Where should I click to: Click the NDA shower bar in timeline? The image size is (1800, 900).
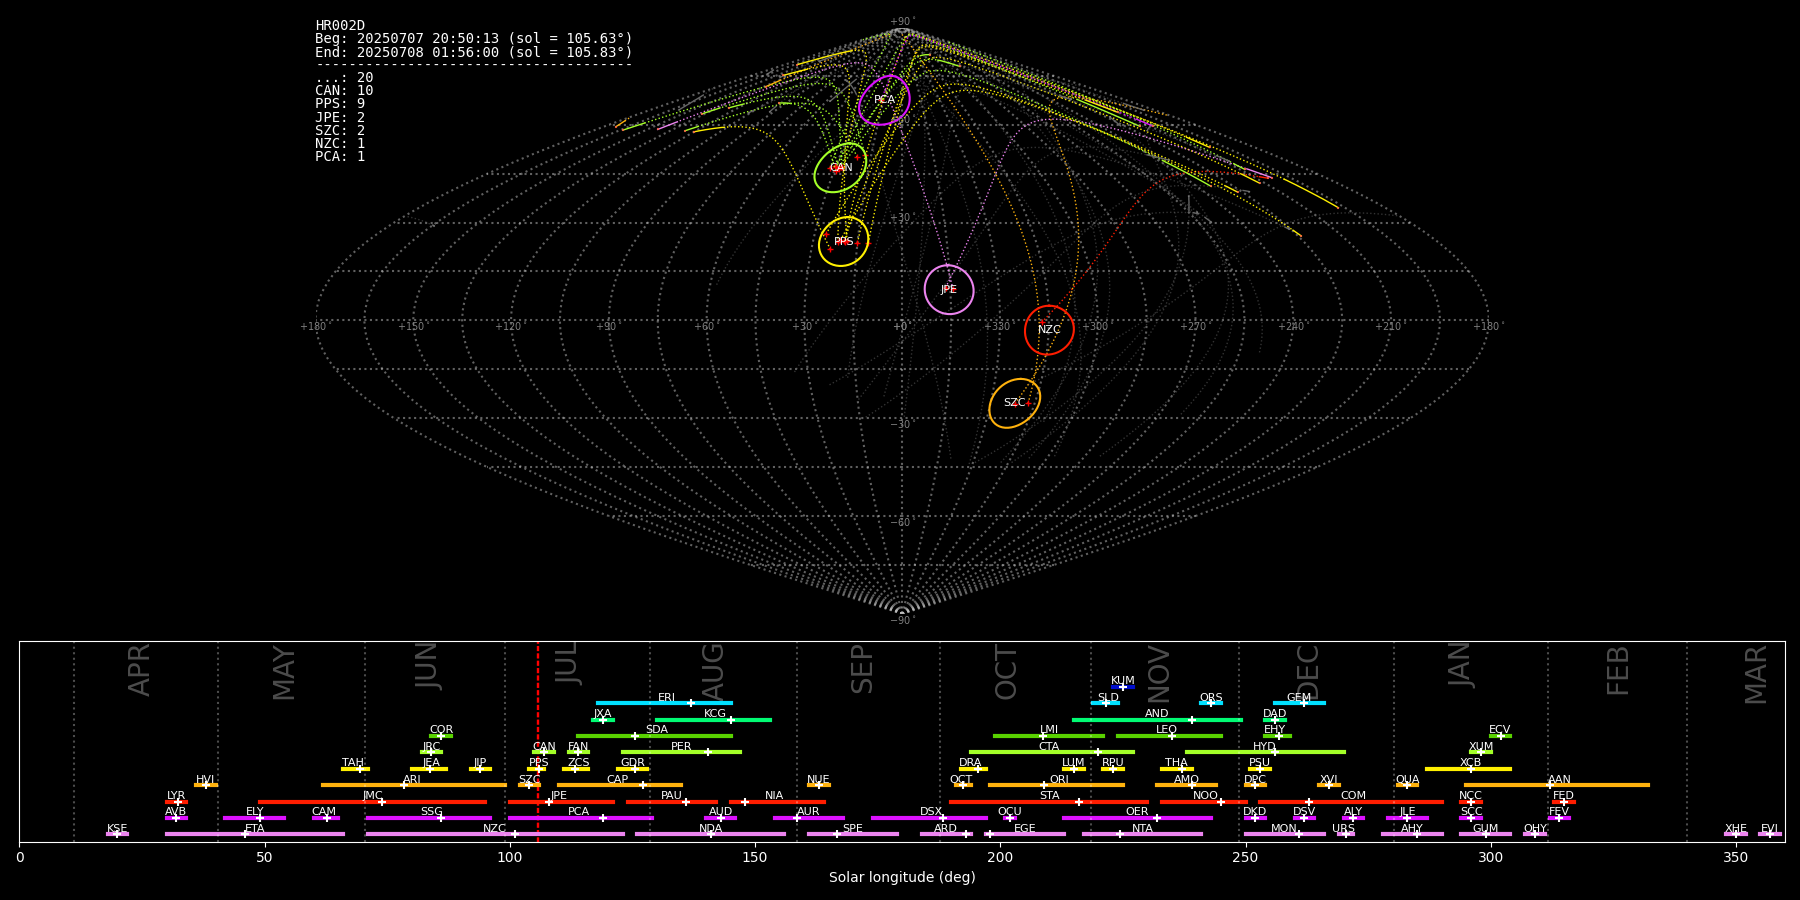tap(710, 834)
